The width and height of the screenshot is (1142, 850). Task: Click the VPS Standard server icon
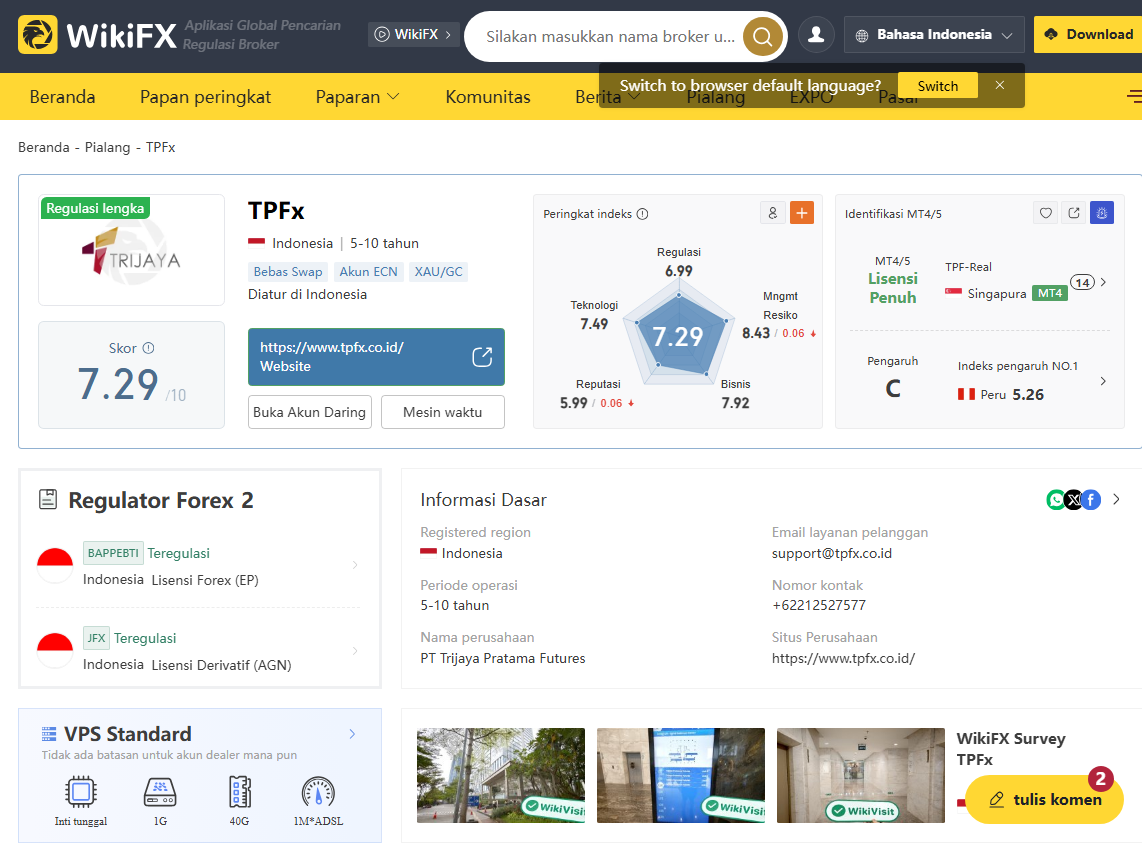pos(49,733)
